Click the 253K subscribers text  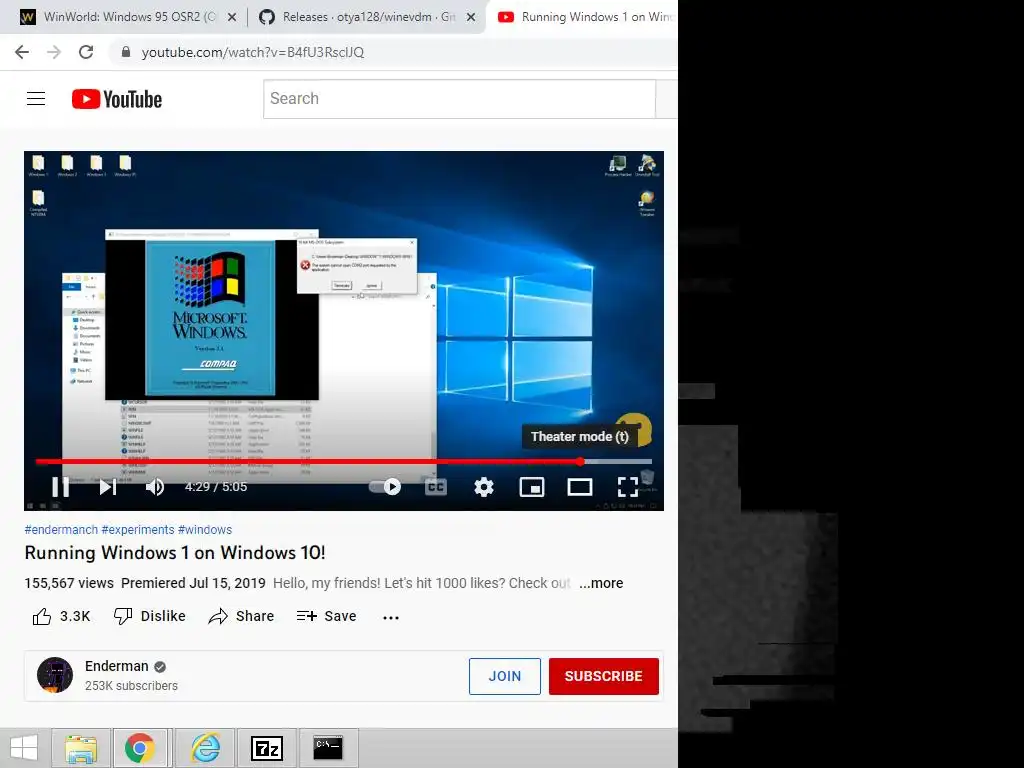[x=131, y=686]
